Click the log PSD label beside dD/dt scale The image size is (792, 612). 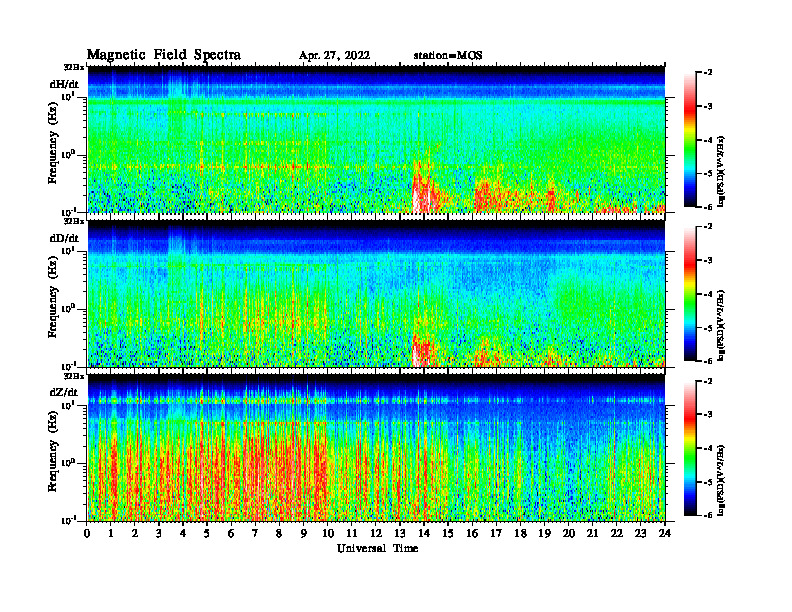click(722, 326)
